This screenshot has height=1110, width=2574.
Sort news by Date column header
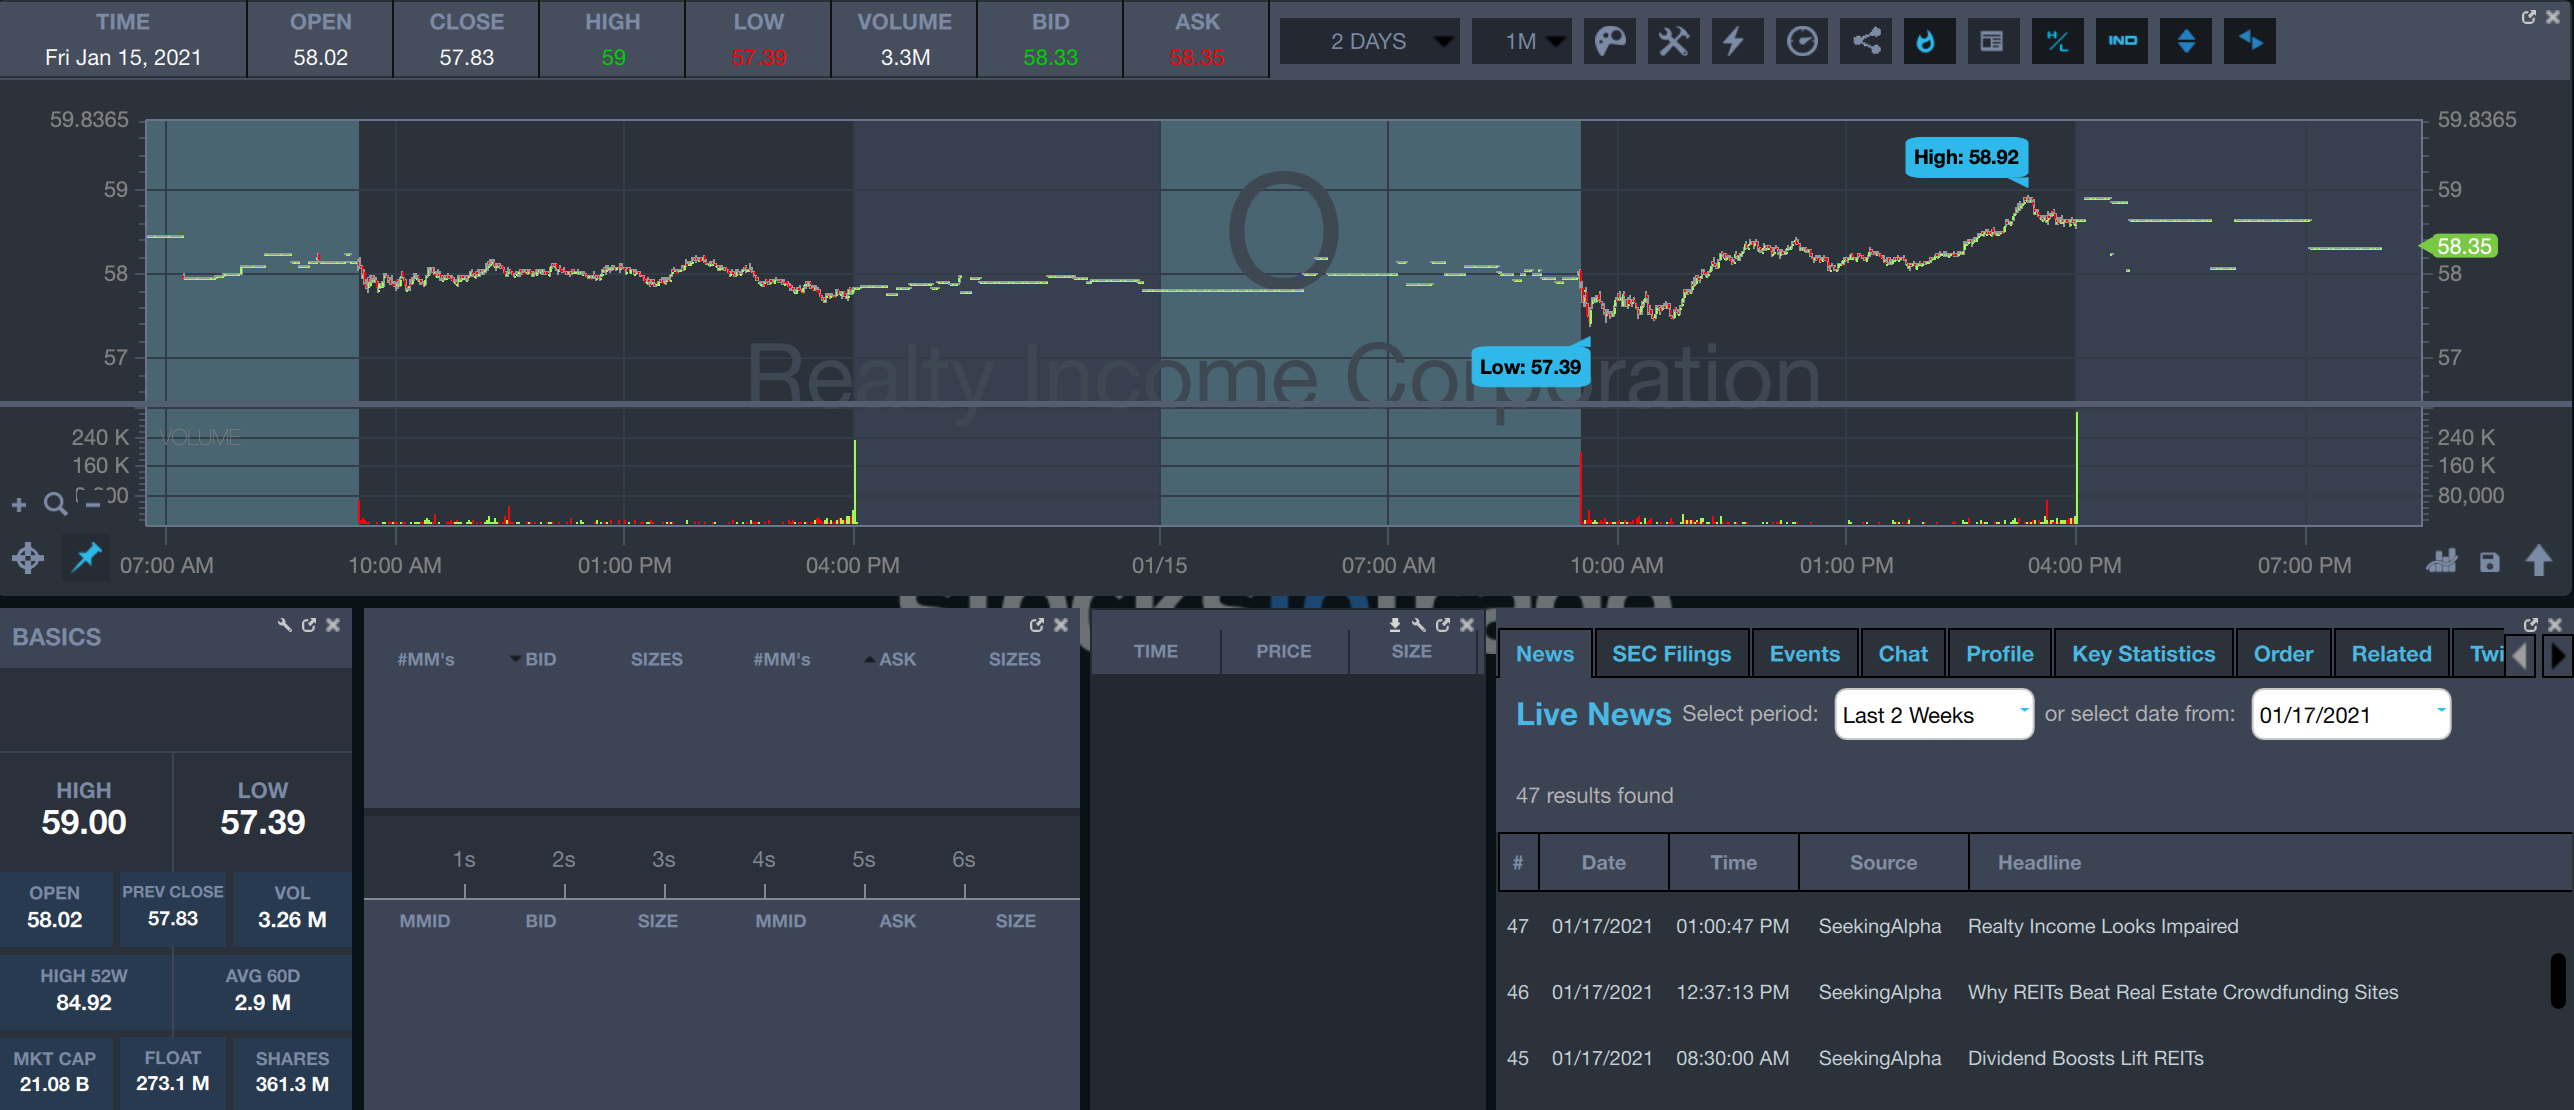(x=1604, y=862)
